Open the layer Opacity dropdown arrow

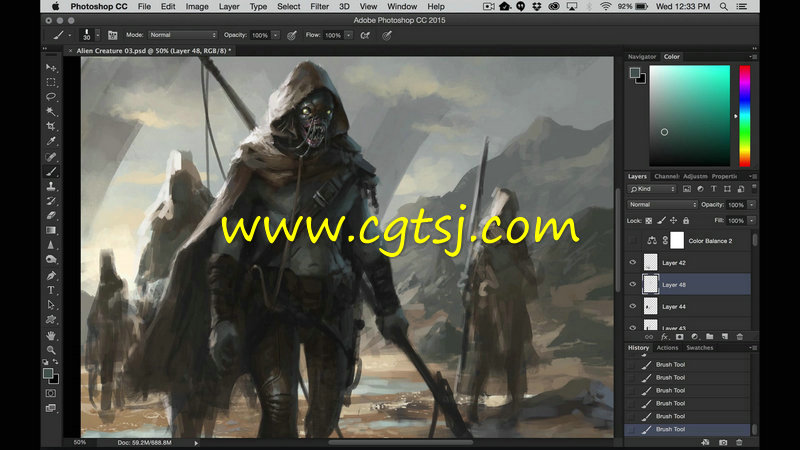(x=752, y=205)
